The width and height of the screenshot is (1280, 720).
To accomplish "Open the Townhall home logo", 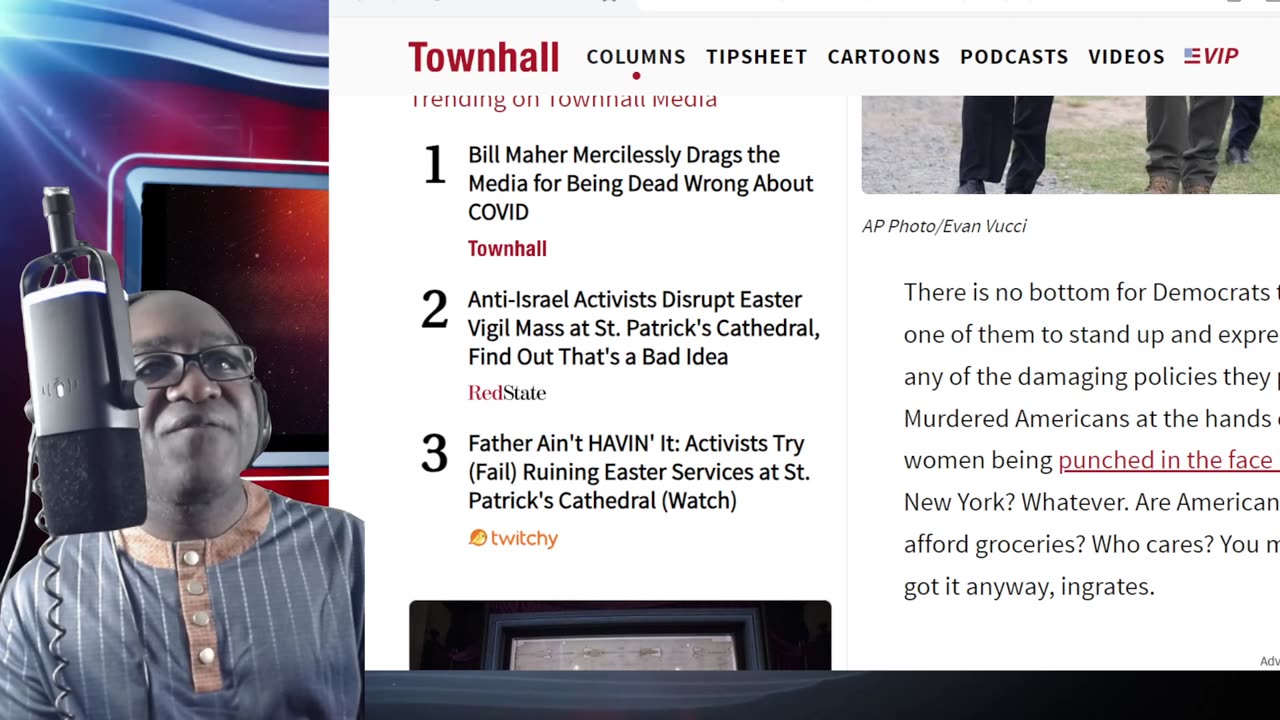I will tap(483, 57).
